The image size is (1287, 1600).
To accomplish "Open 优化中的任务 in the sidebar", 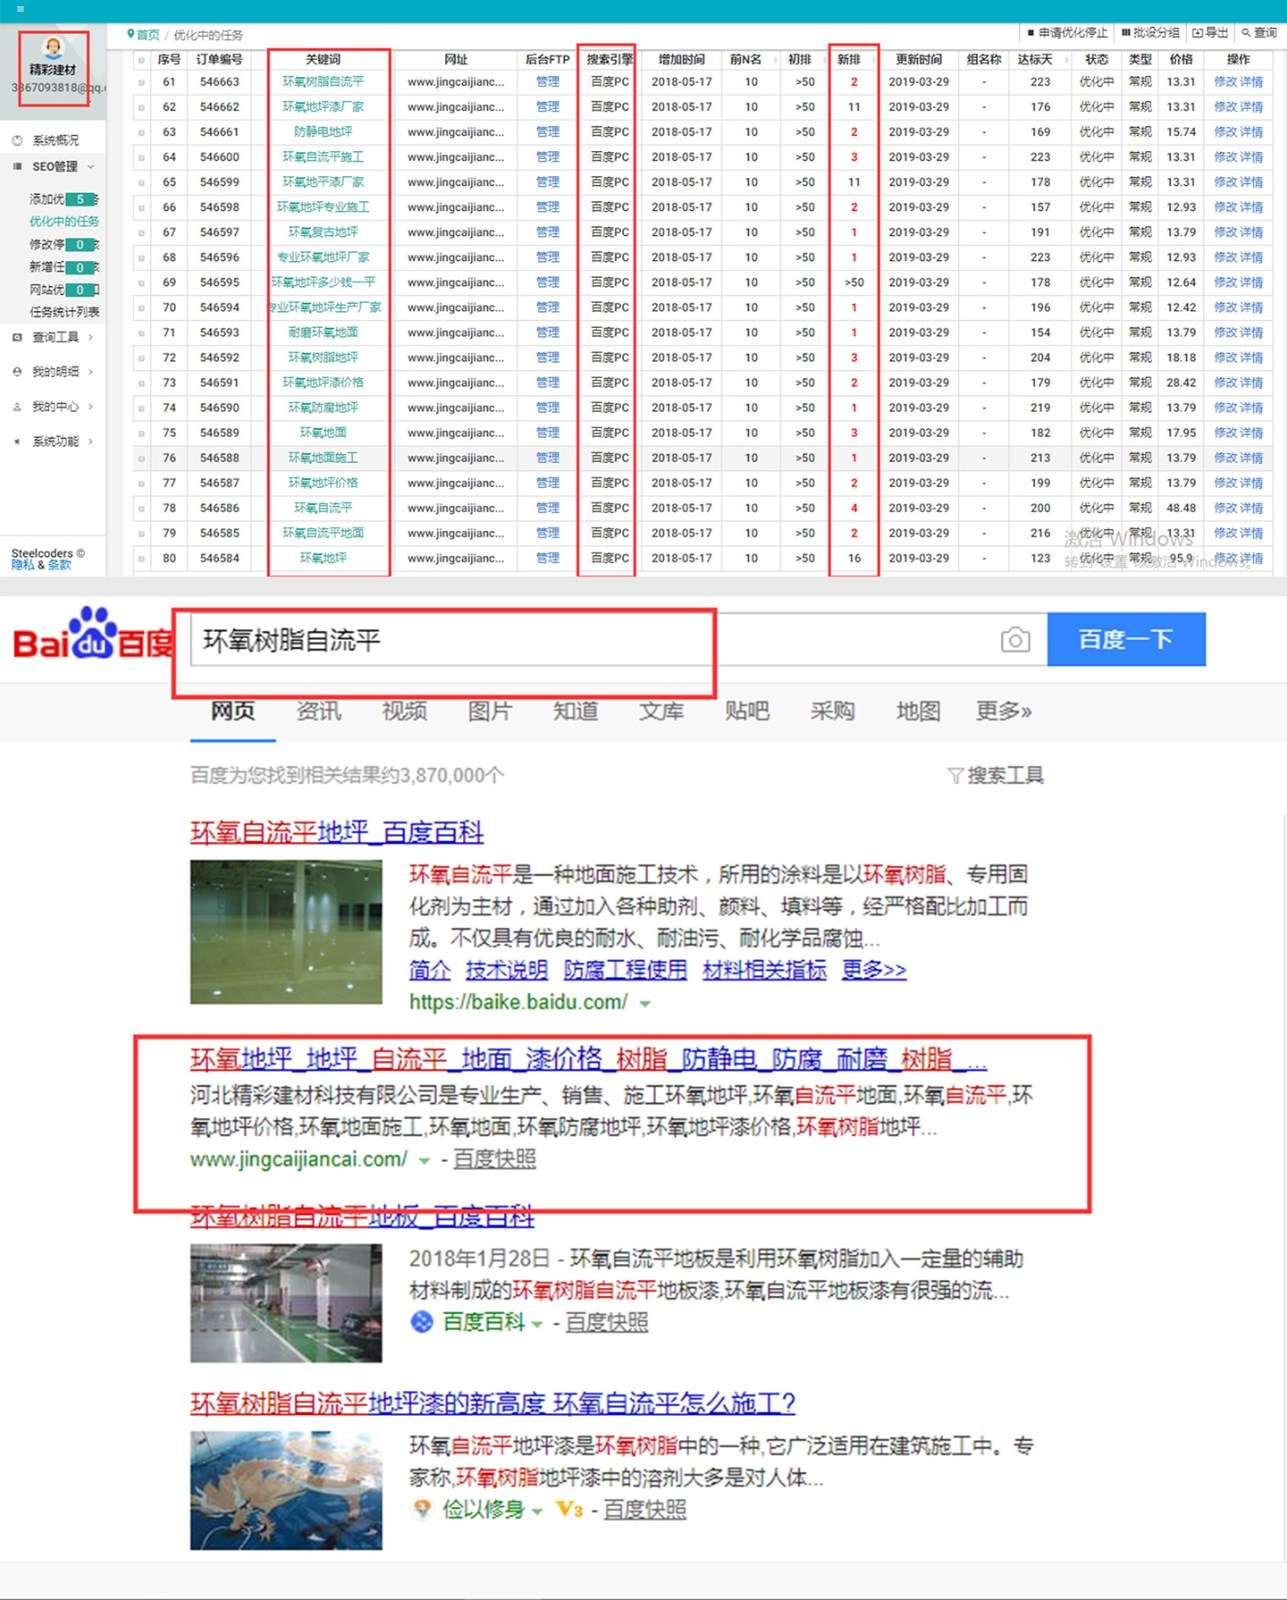I will coord(64,222).
